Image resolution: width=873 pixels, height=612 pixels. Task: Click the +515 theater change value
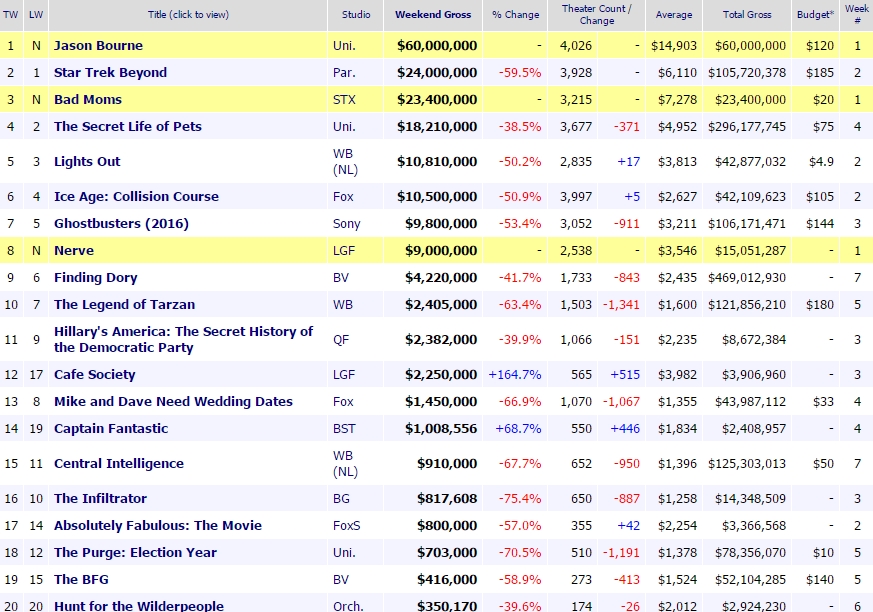(625, 375)
